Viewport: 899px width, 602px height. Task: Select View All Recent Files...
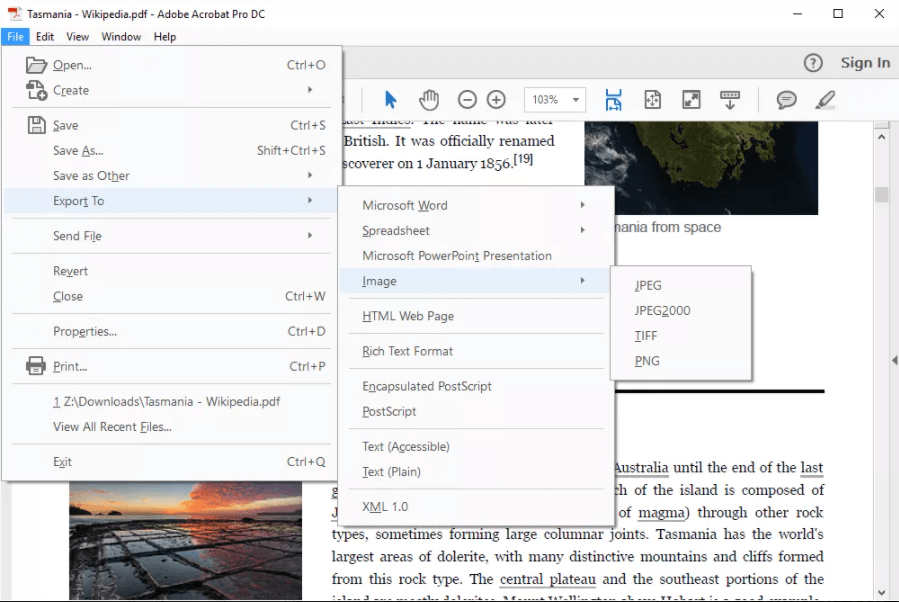[x=170, y=427]
